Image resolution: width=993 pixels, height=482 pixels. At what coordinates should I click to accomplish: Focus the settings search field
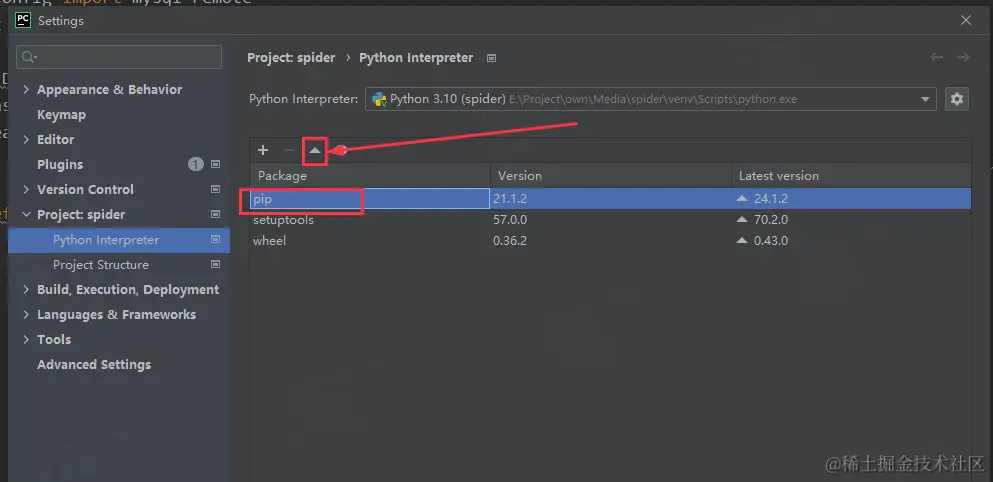click(x=119, y=57)
